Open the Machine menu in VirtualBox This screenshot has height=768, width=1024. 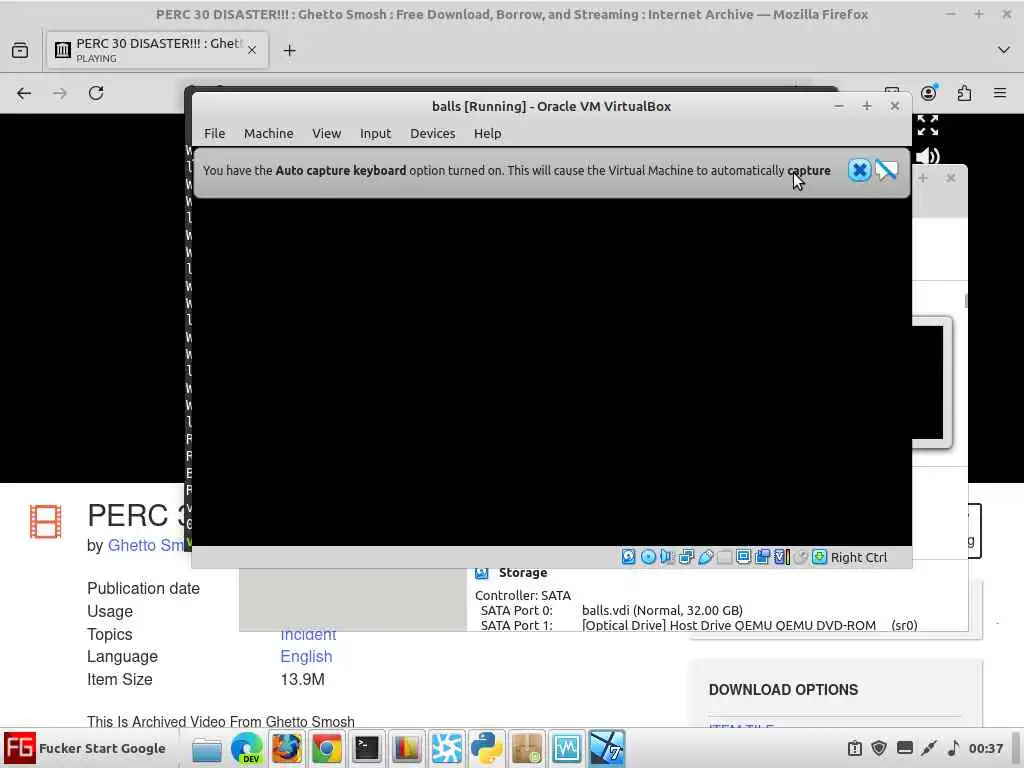268,133
